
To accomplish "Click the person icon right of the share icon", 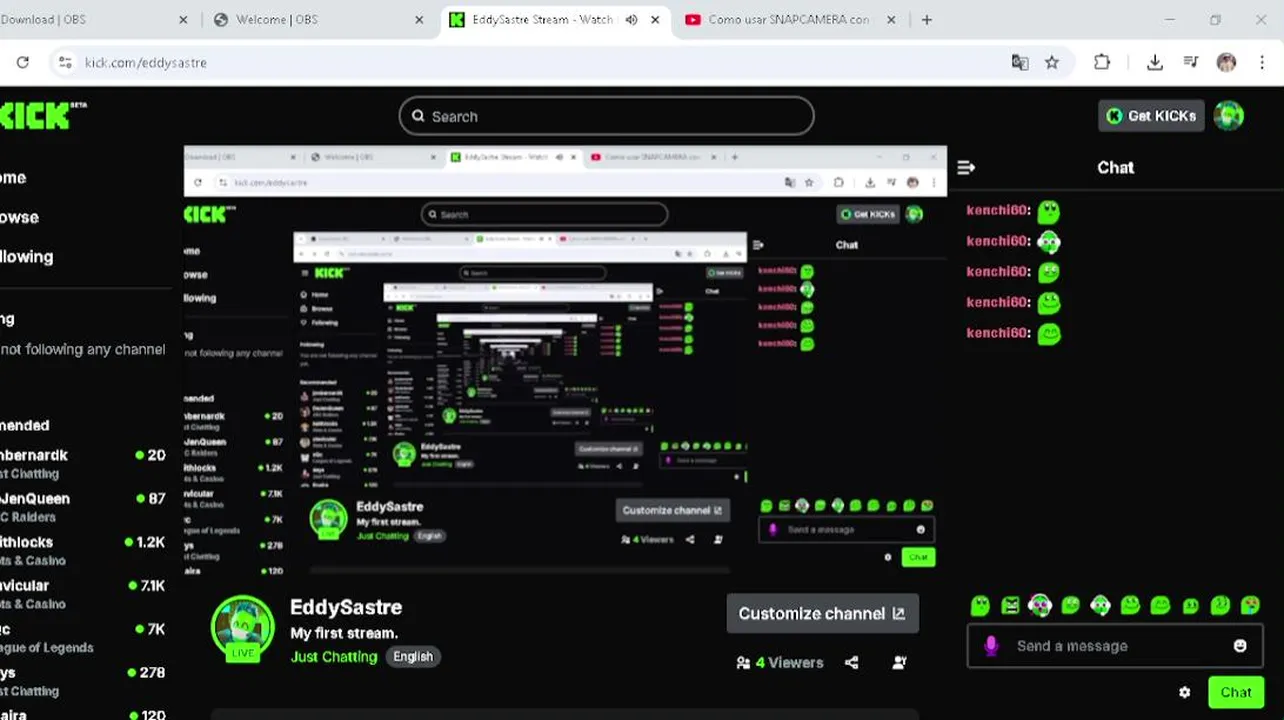I will tap(899, 662).
